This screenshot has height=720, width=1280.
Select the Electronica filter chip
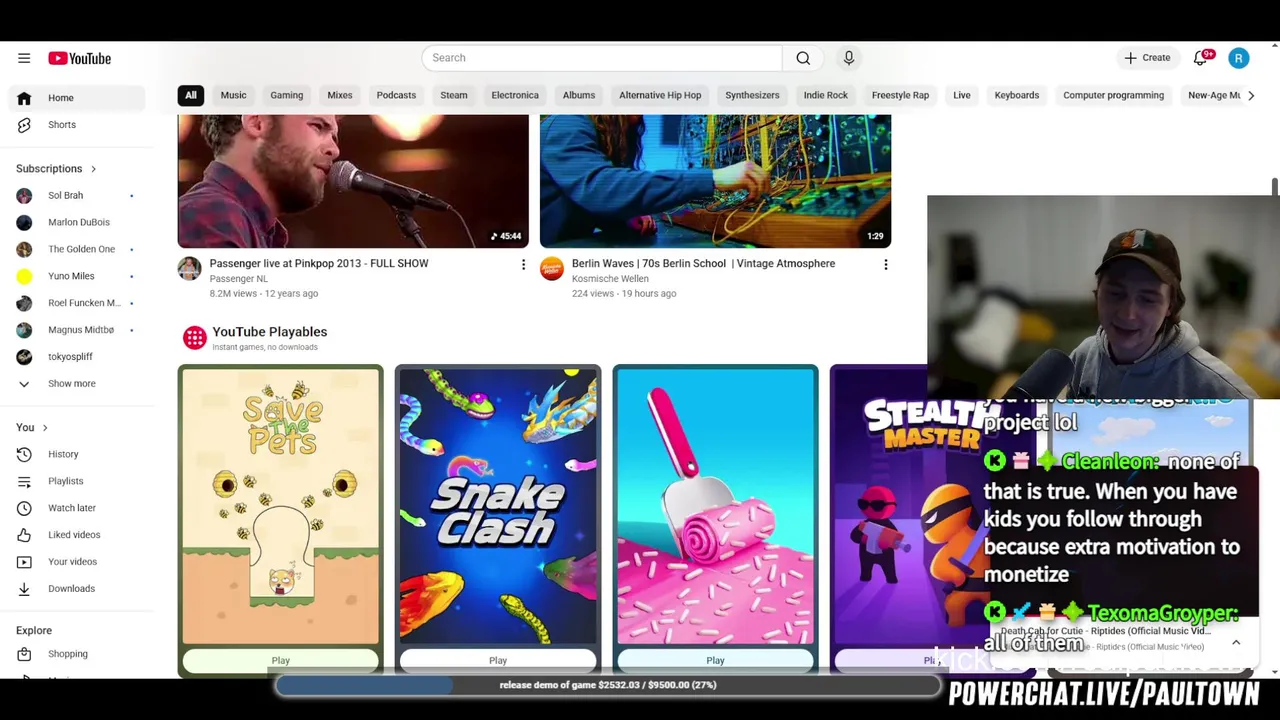[515, 95]
